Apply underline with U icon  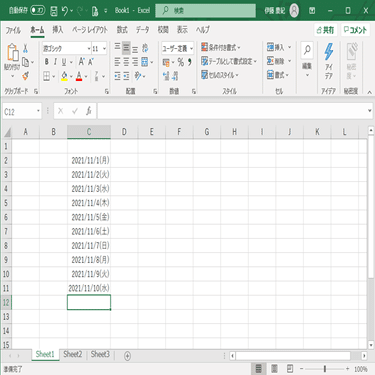point(64,62)
